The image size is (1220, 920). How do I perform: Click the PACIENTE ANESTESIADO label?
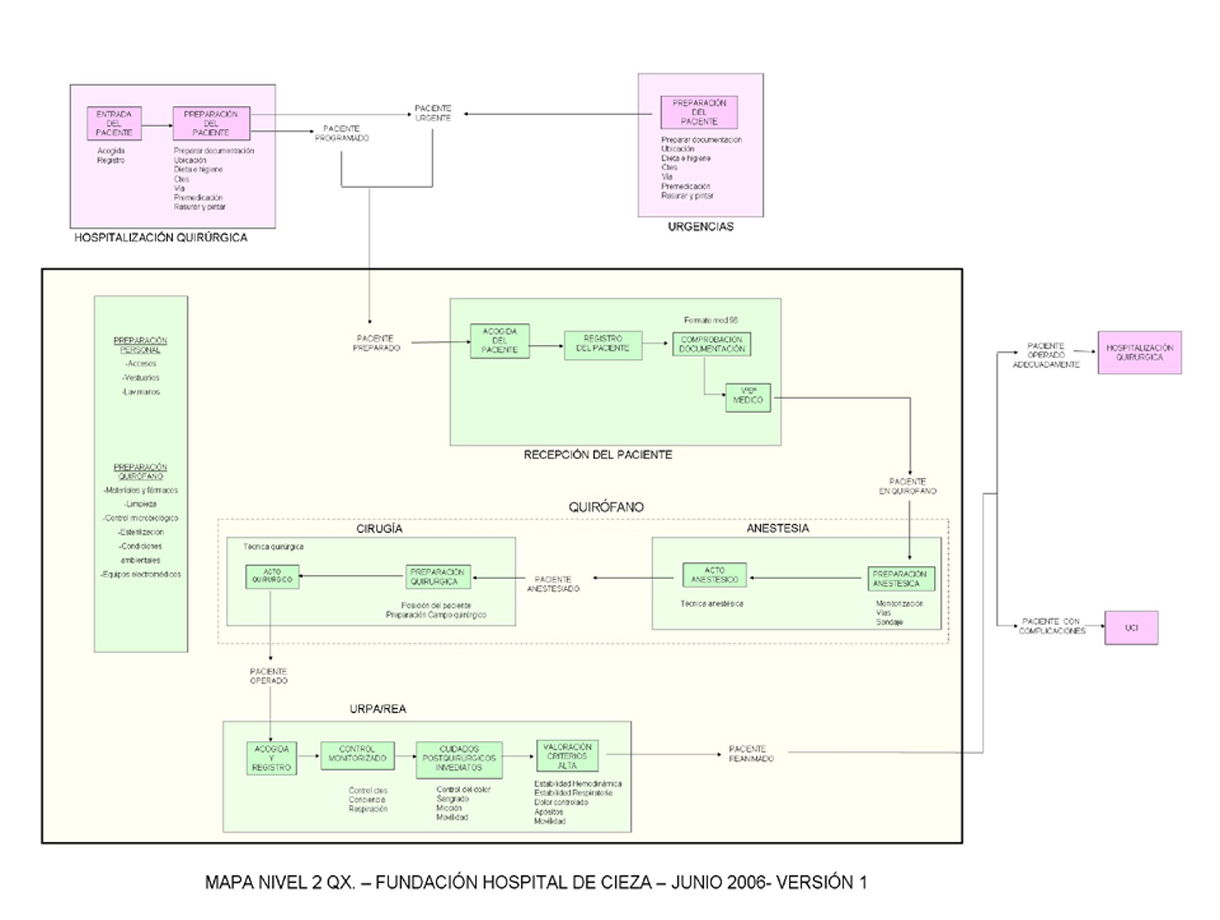pos(553,584)
